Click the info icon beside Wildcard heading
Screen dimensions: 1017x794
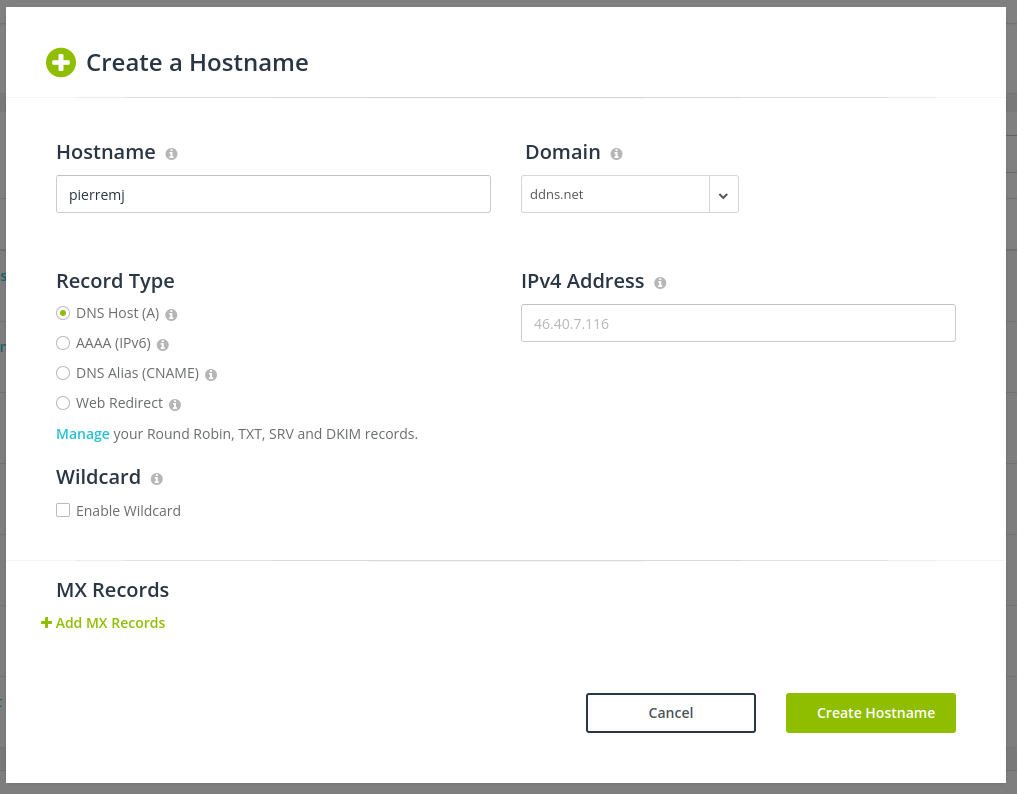pos(156,479)
